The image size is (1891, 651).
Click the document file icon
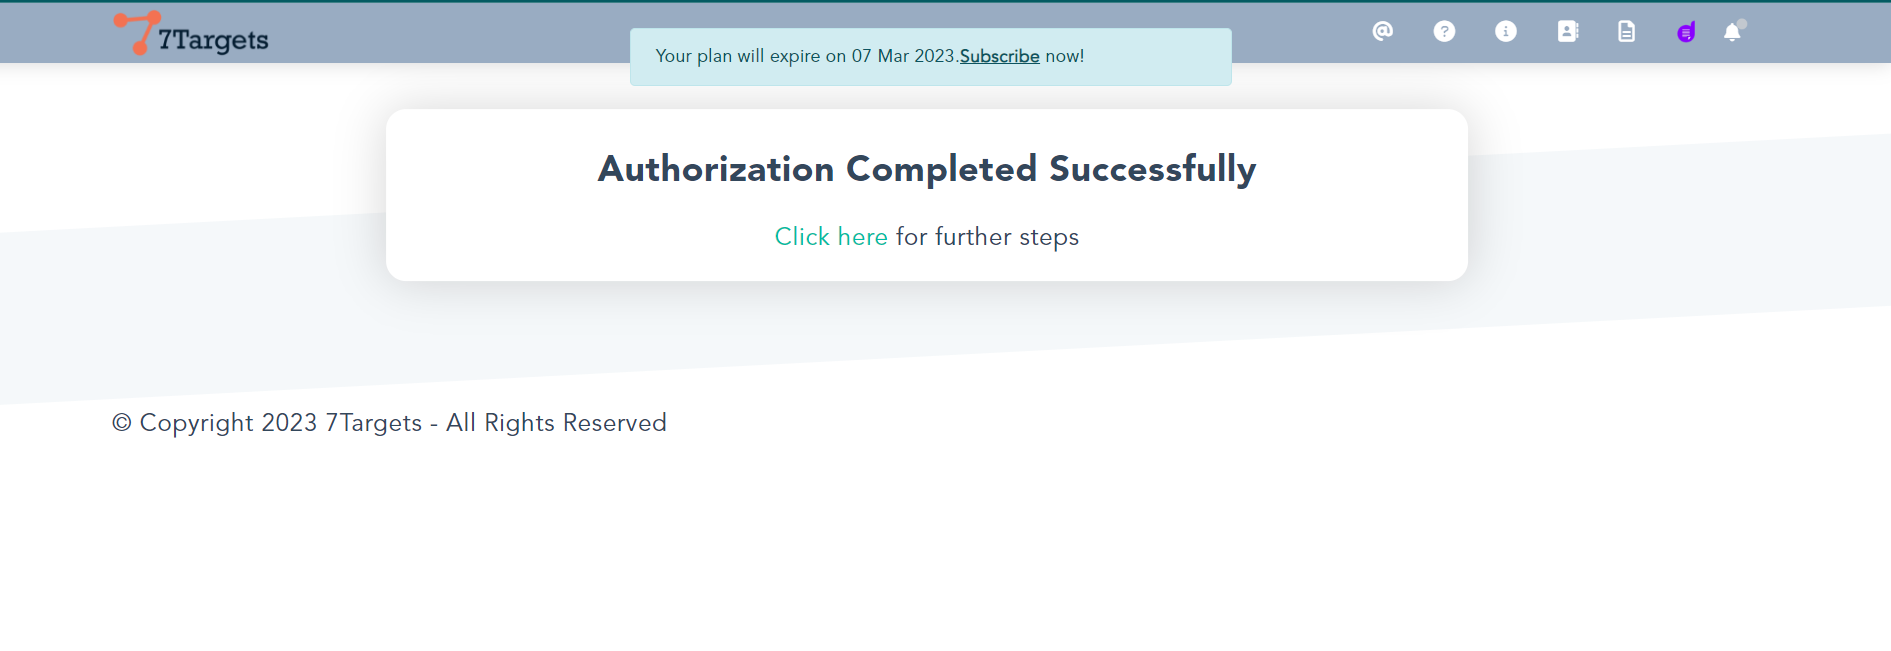tap(1627, 32)
